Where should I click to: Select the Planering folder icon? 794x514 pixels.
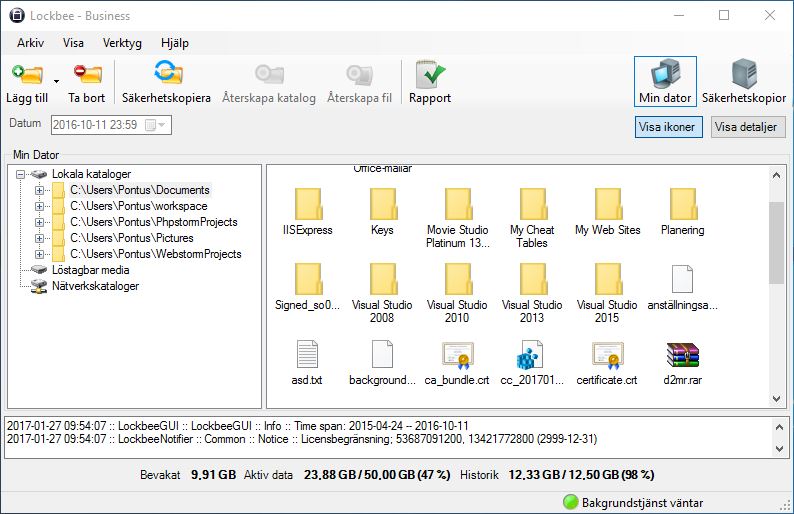pyautogui.click(x=683, y=204)
